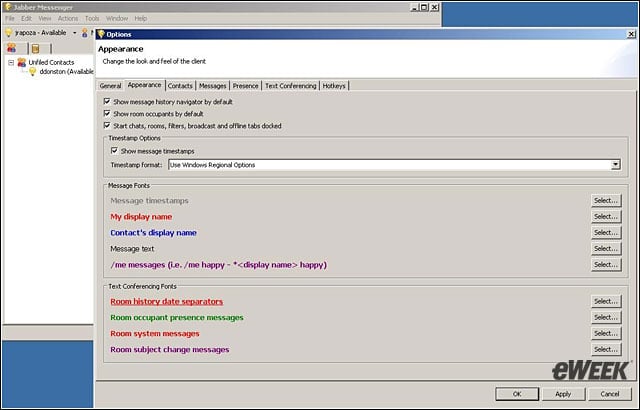Click the purple /me messages sample text
This screenshot has width=640, height=410.
click(218, 265)
